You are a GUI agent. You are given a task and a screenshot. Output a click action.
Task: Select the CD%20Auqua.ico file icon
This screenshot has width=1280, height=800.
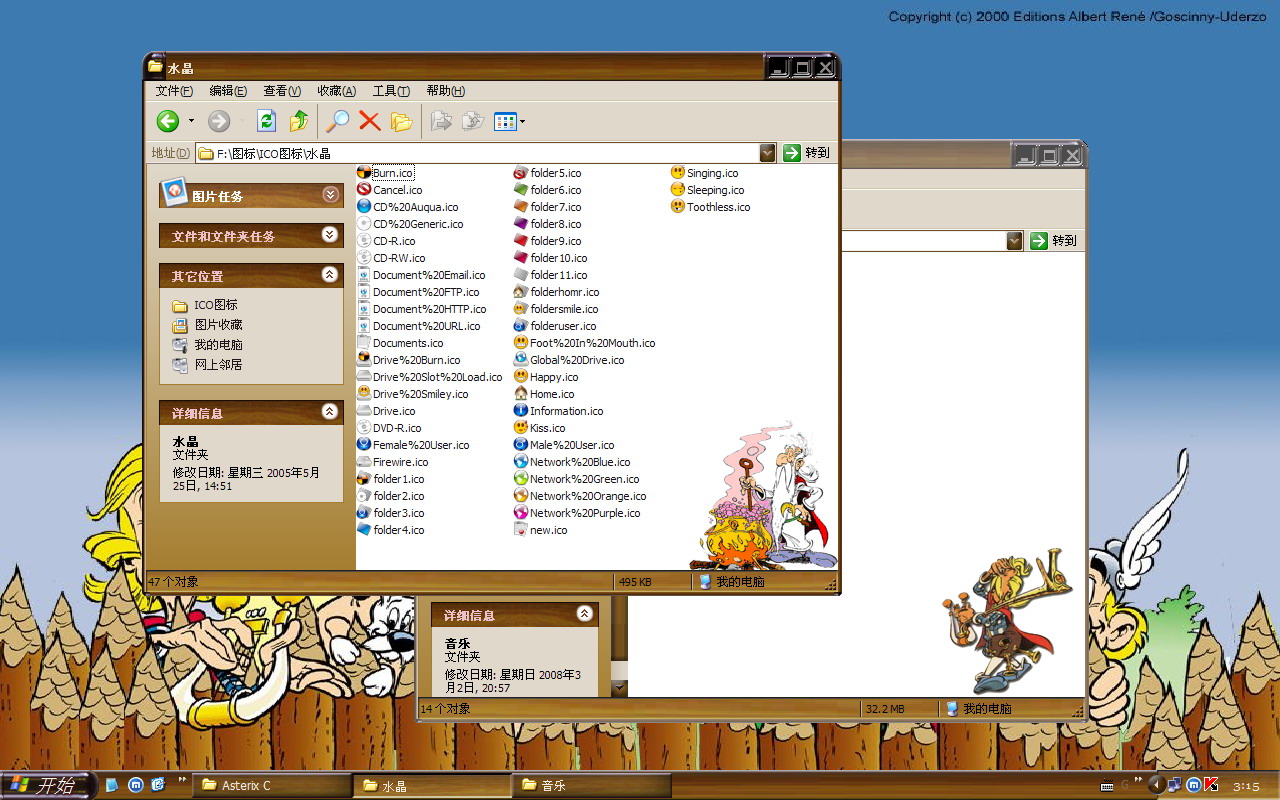pos(364,207)
